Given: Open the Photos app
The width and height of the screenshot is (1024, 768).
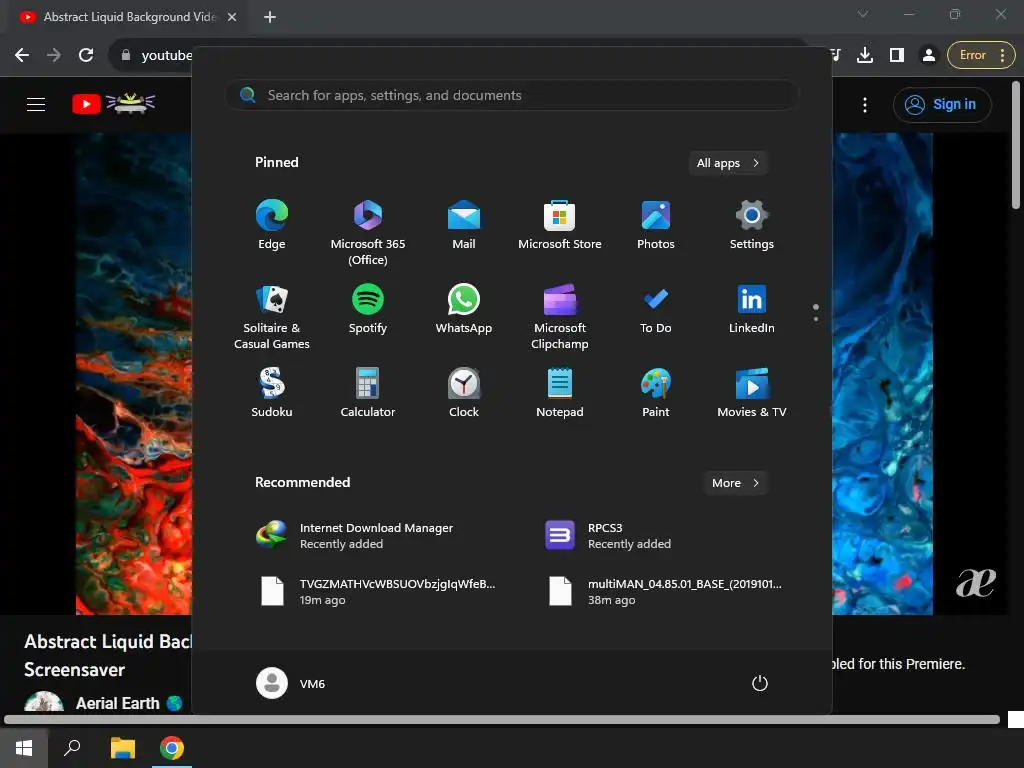Looking at the screenshot, I should click(656, 225).
